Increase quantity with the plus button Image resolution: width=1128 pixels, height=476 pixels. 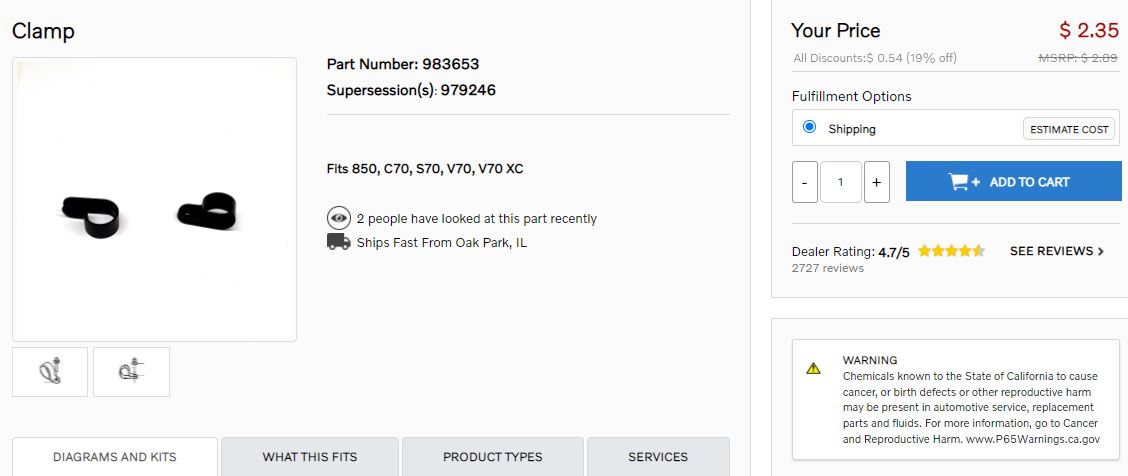(x=876, y=182)
